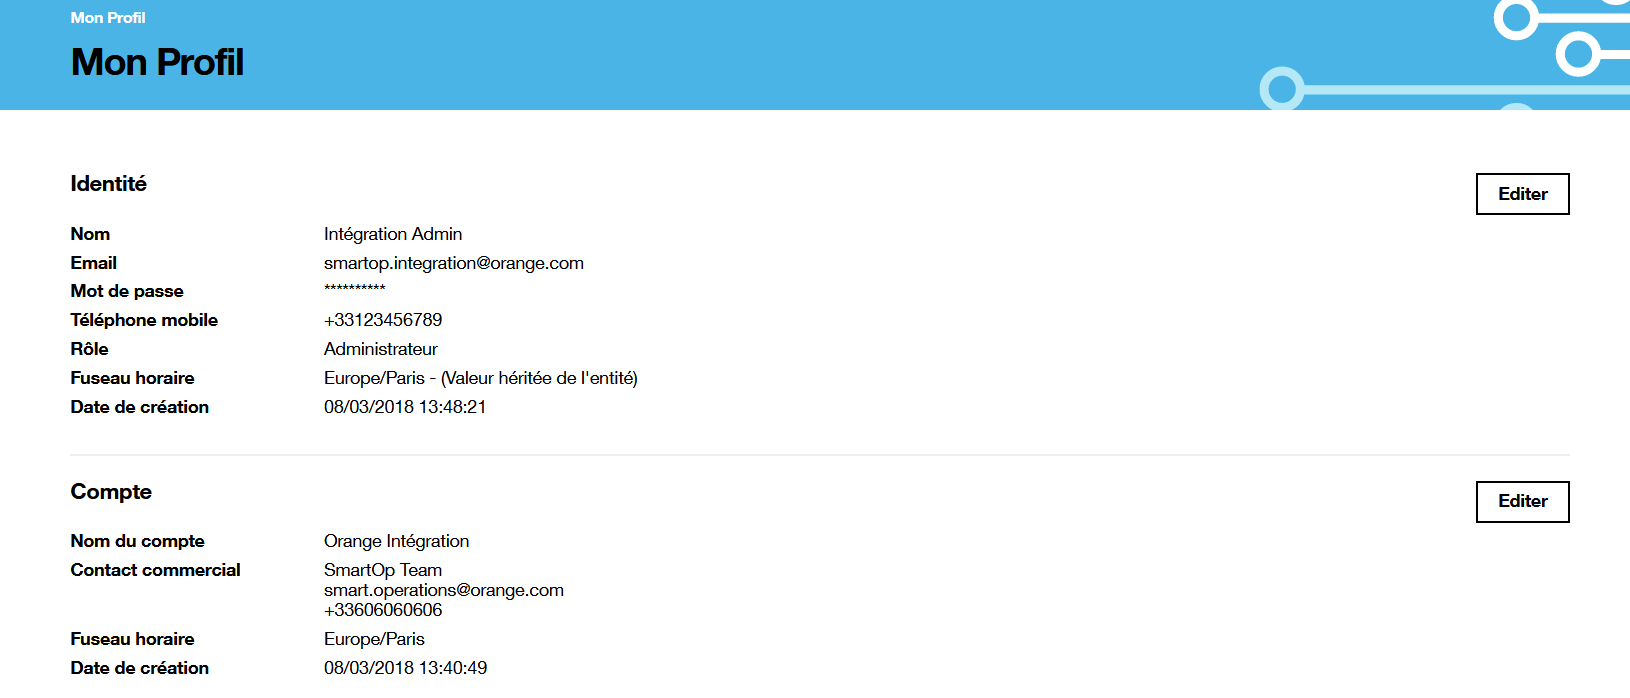Click the contact phone +33606060606
The width and height of the screenshot is (1630, 698).
click(382, 610)
